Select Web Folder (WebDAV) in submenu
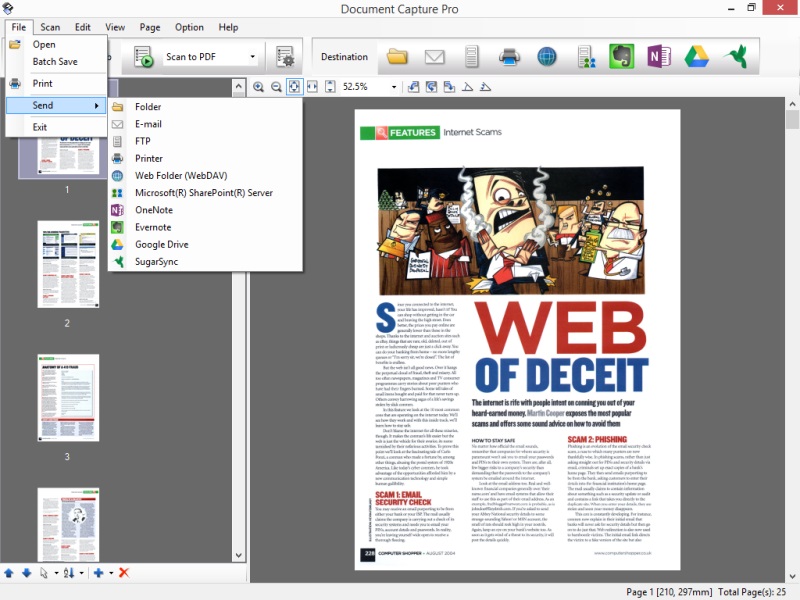 (x=205, y=176)
